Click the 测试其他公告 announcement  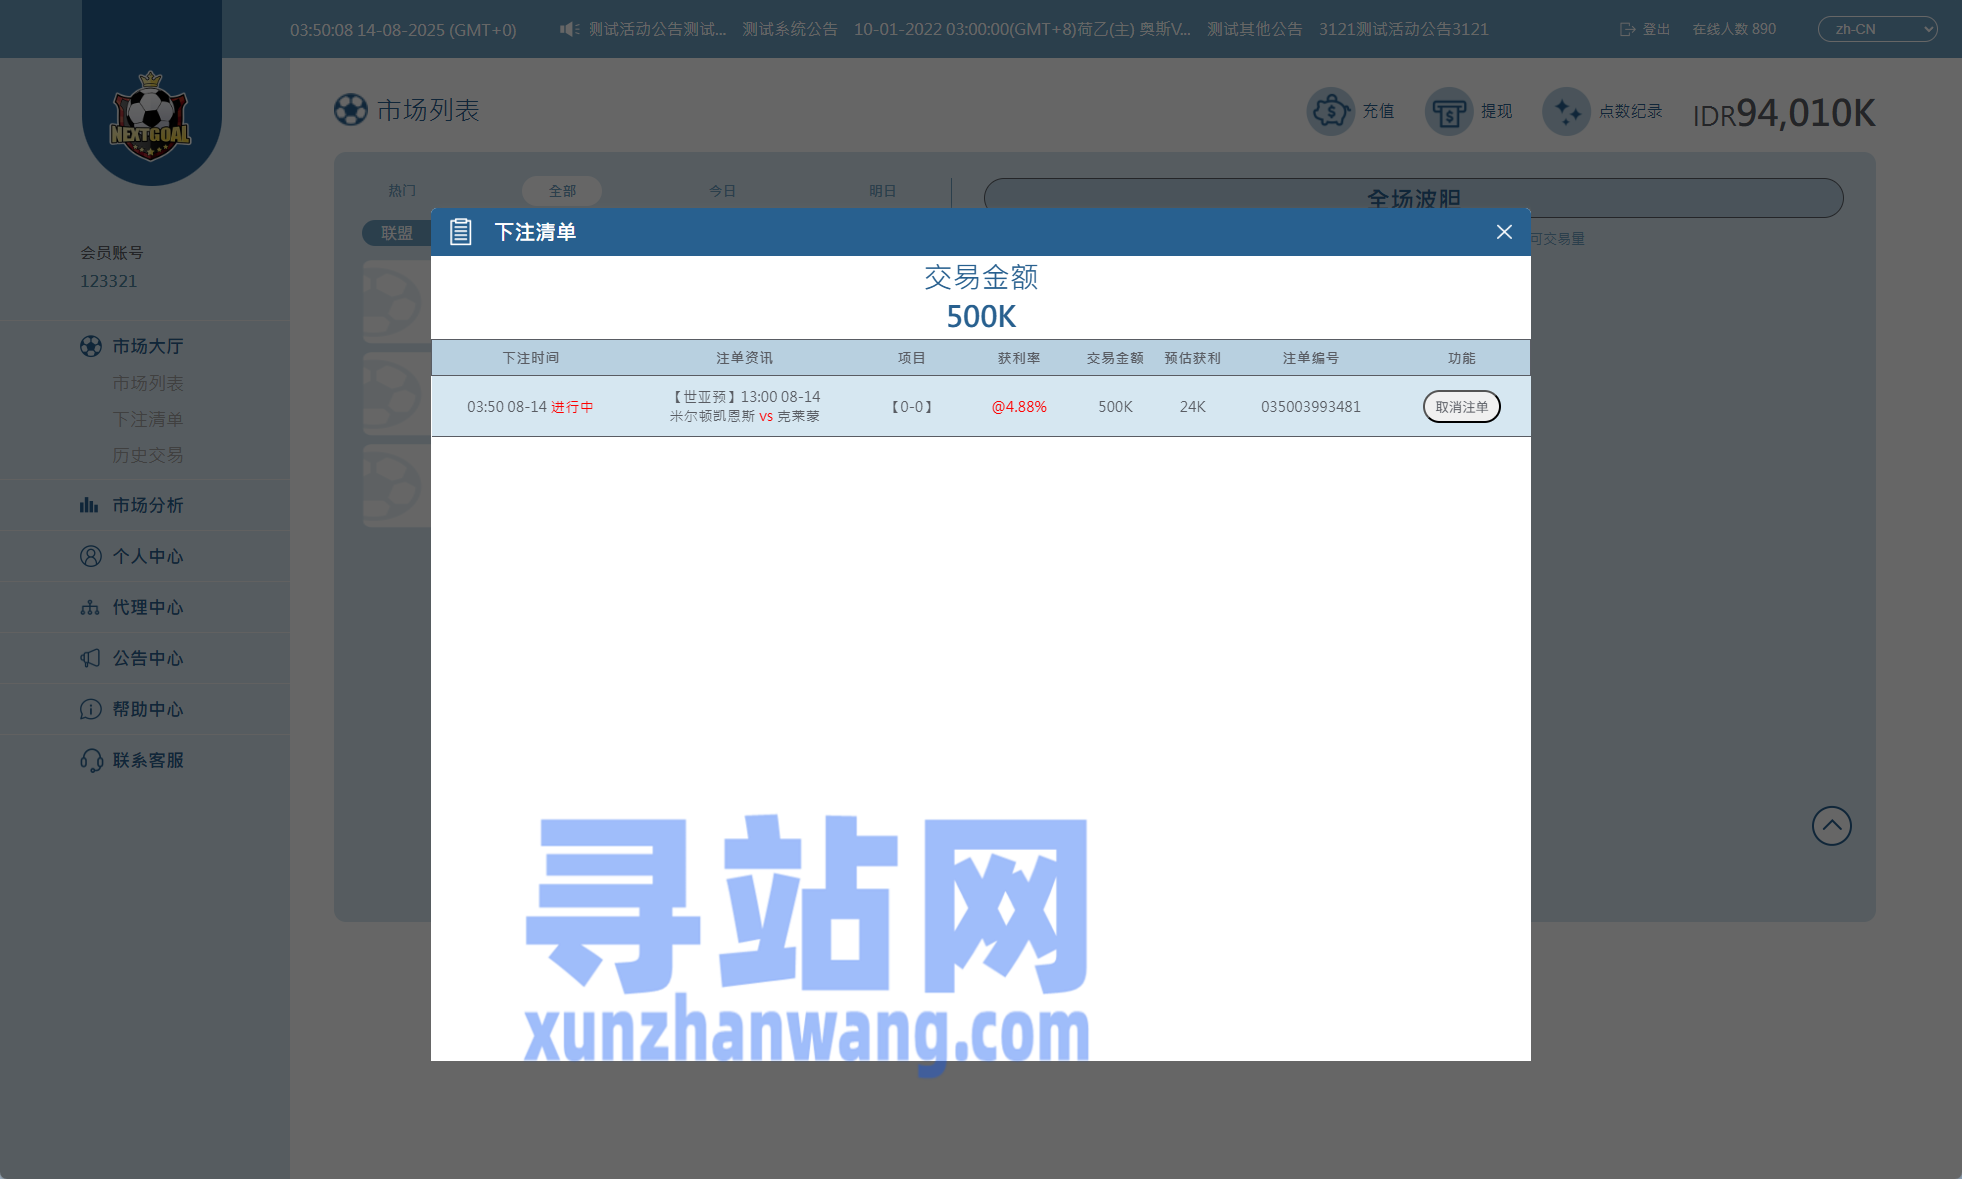tap(1255, 29)
